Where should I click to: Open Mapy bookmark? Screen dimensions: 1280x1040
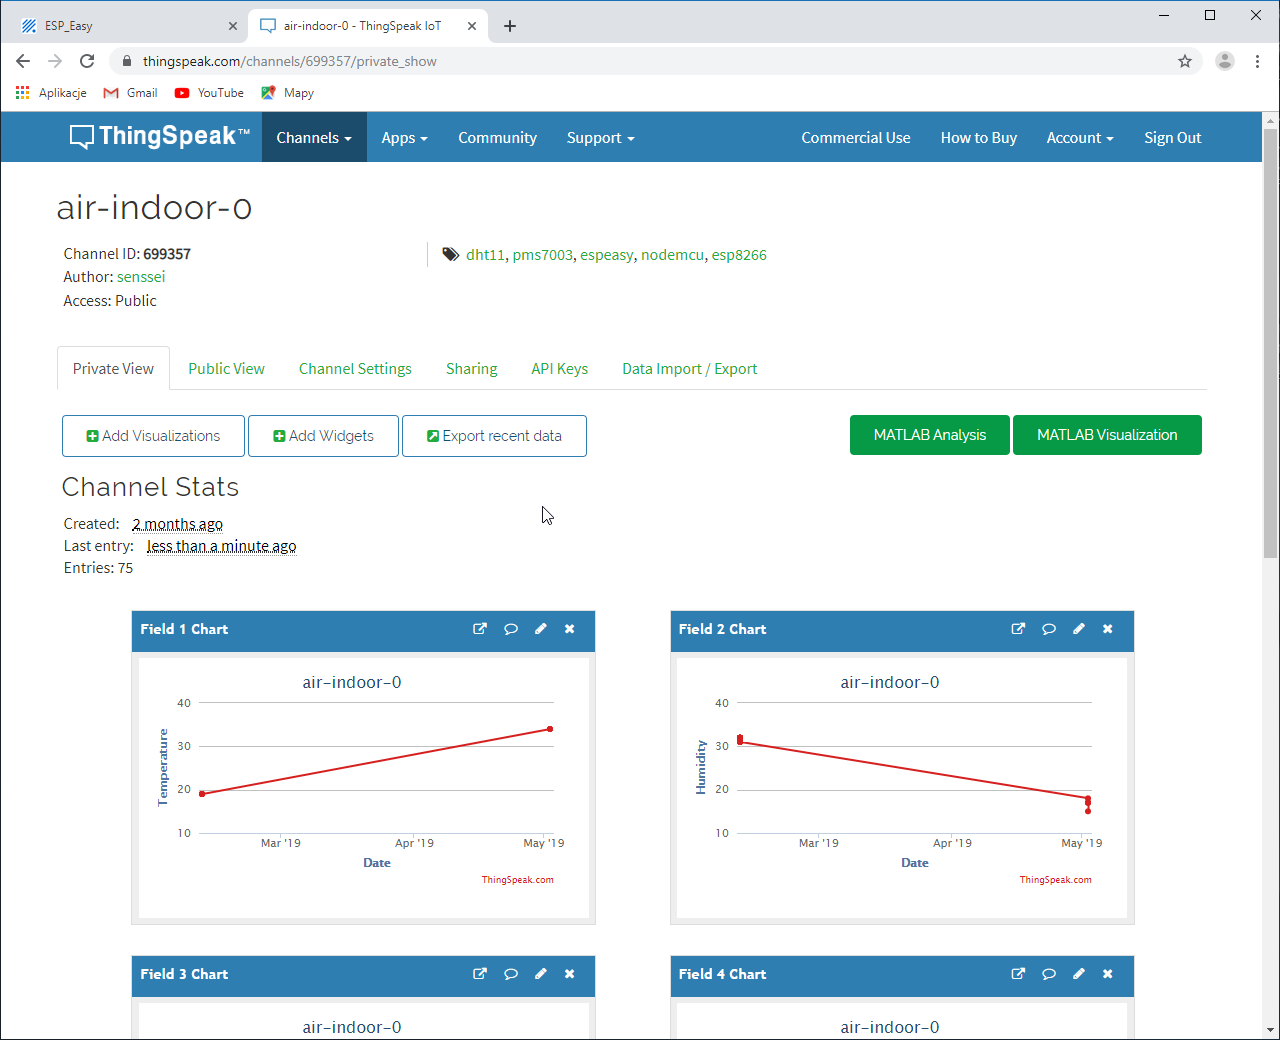[287, 93]
